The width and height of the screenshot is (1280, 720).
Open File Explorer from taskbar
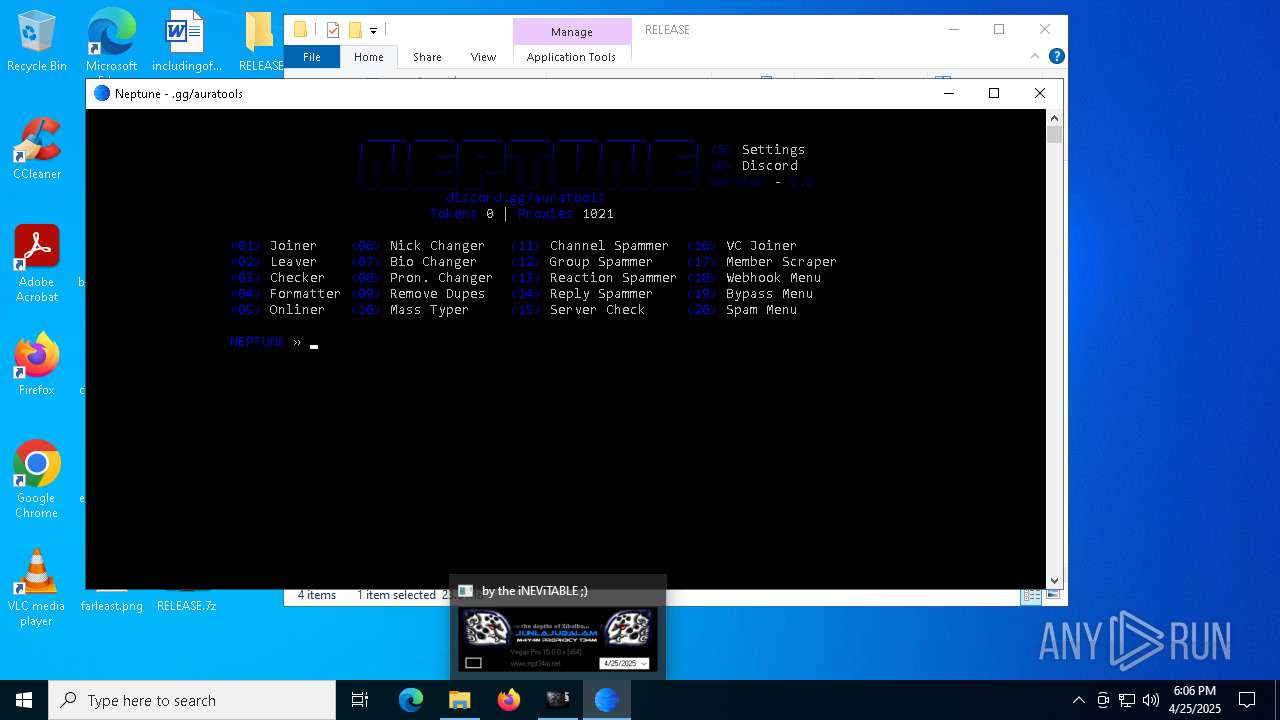click(460, 700)
